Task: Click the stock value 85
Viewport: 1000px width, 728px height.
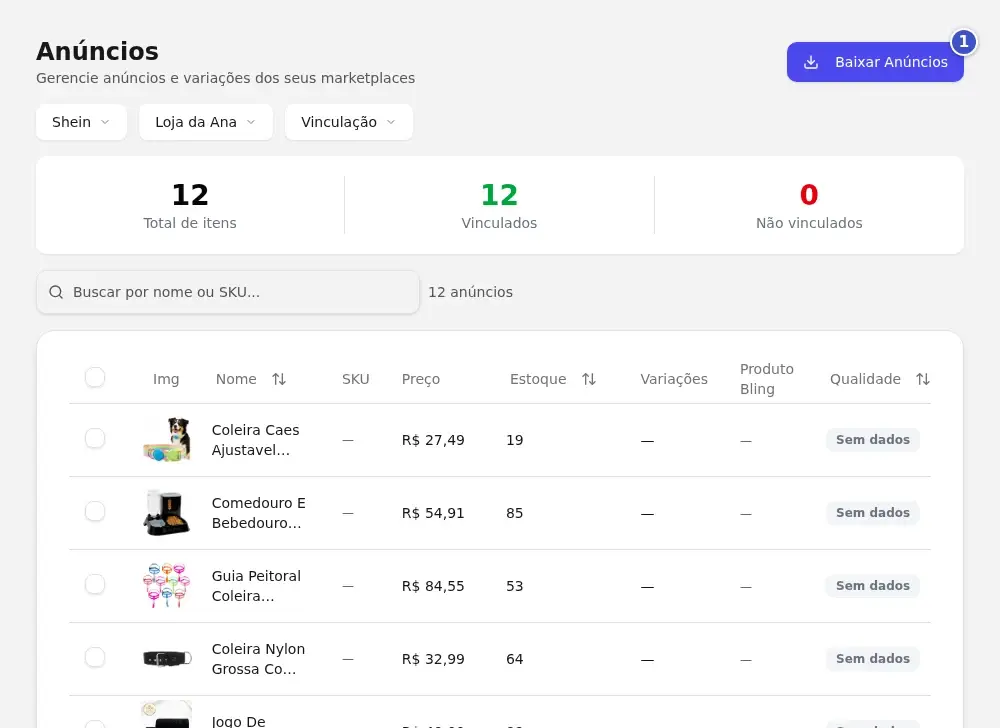Action: coord(515,513)
